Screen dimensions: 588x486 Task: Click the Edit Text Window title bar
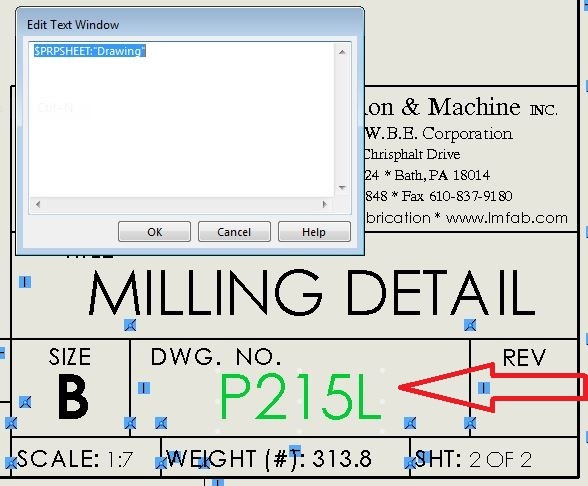190,25
